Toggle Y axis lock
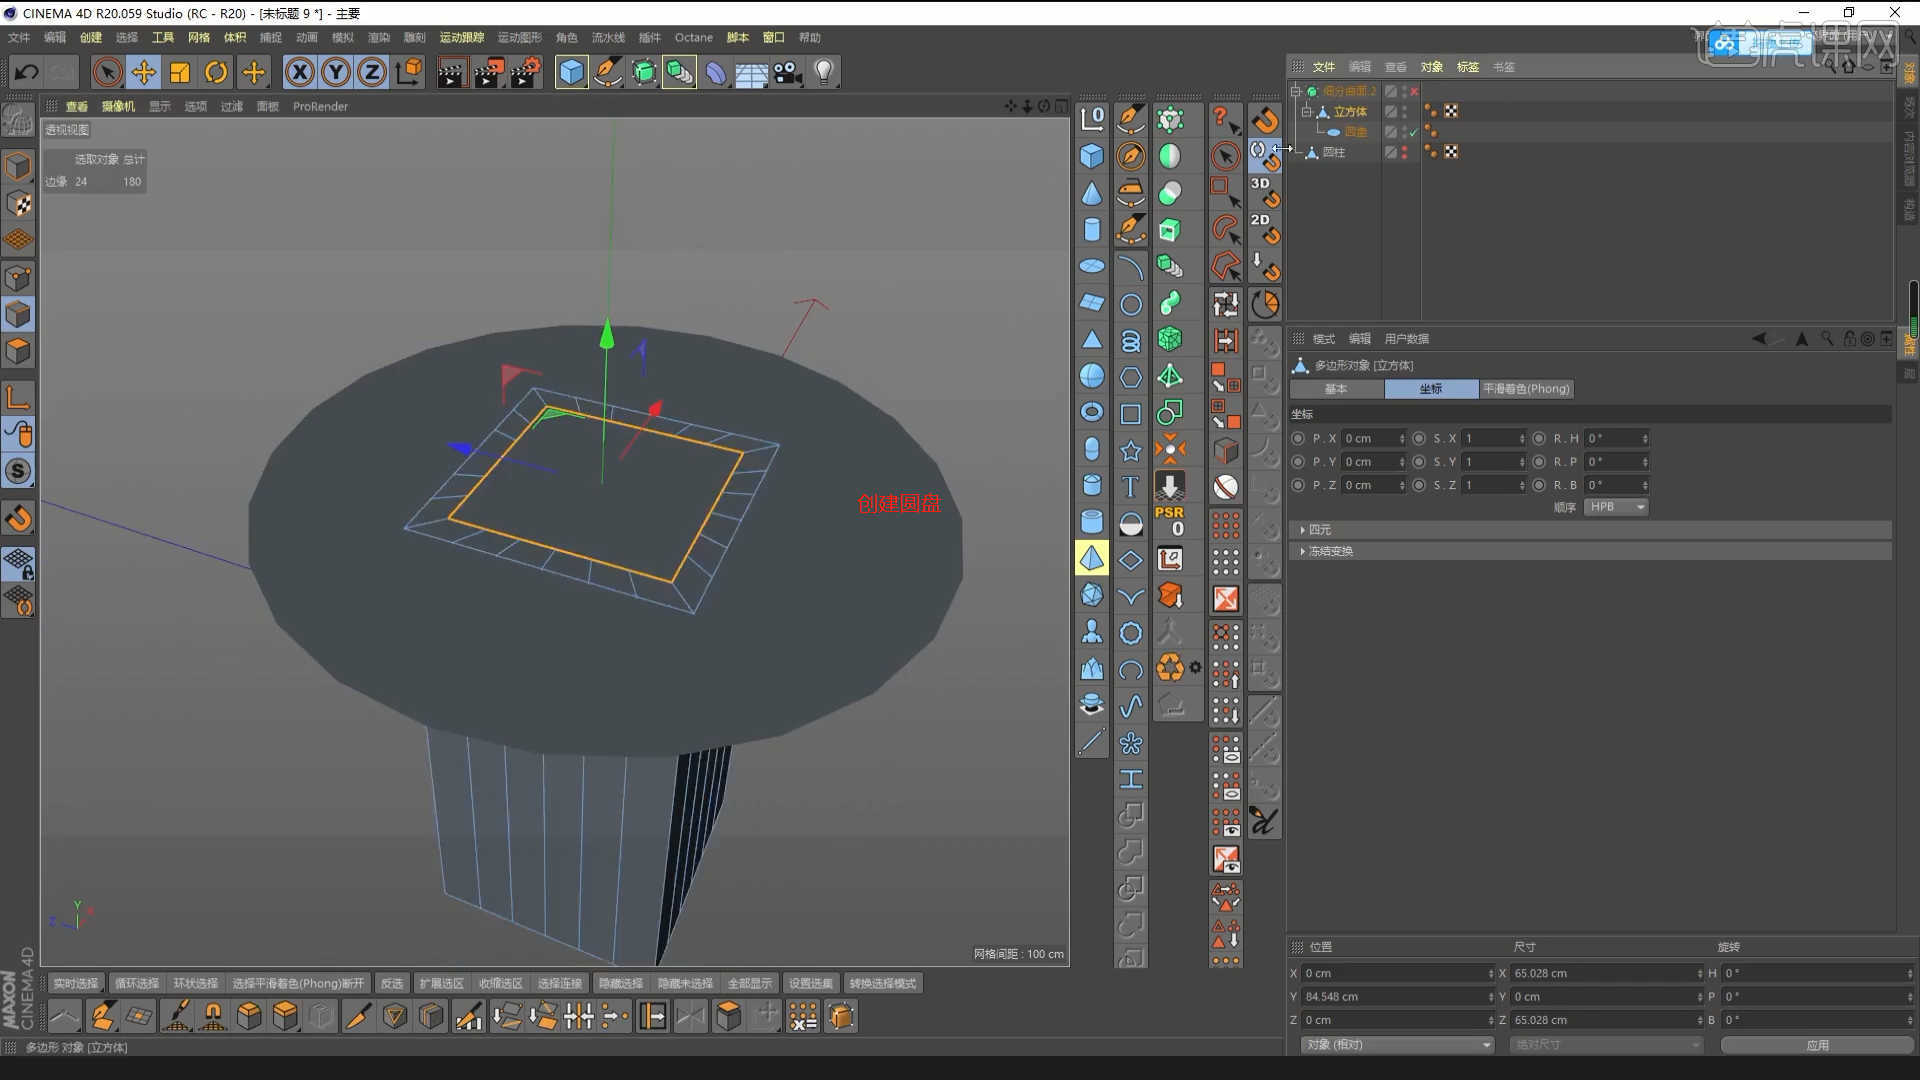This screenshot has height=1080, width=1920. pos(336,72)
